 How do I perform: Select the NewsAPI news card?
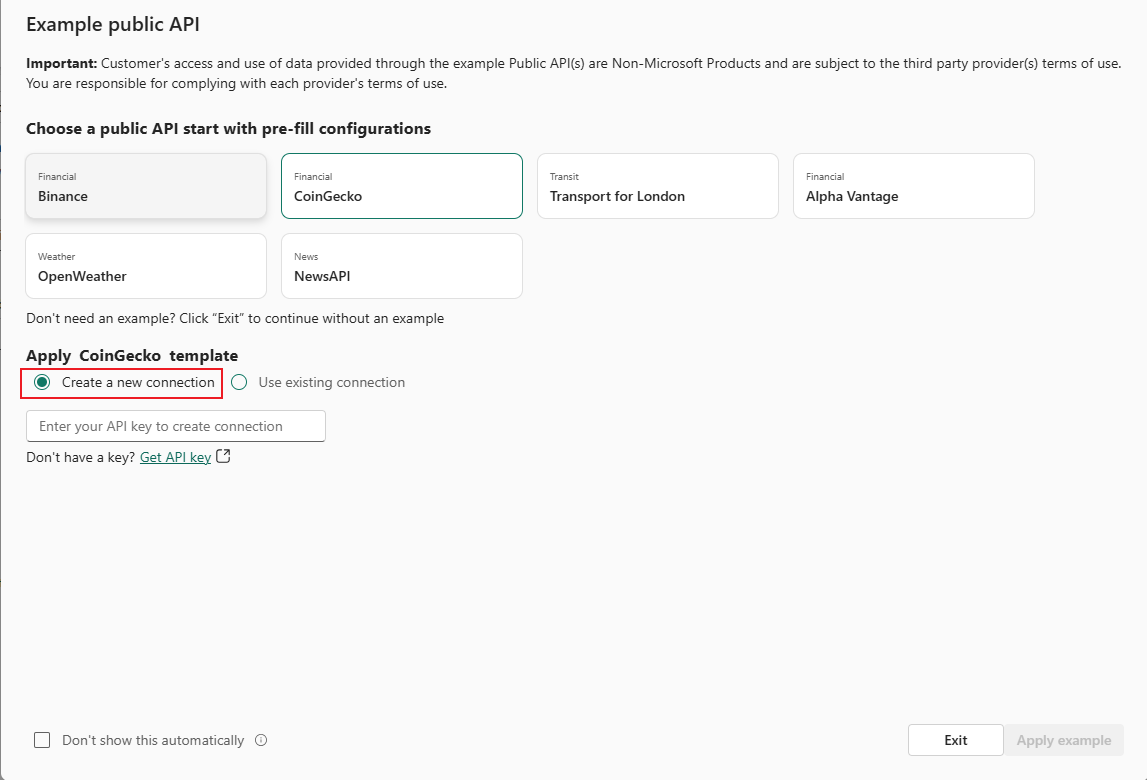[401, 266]
